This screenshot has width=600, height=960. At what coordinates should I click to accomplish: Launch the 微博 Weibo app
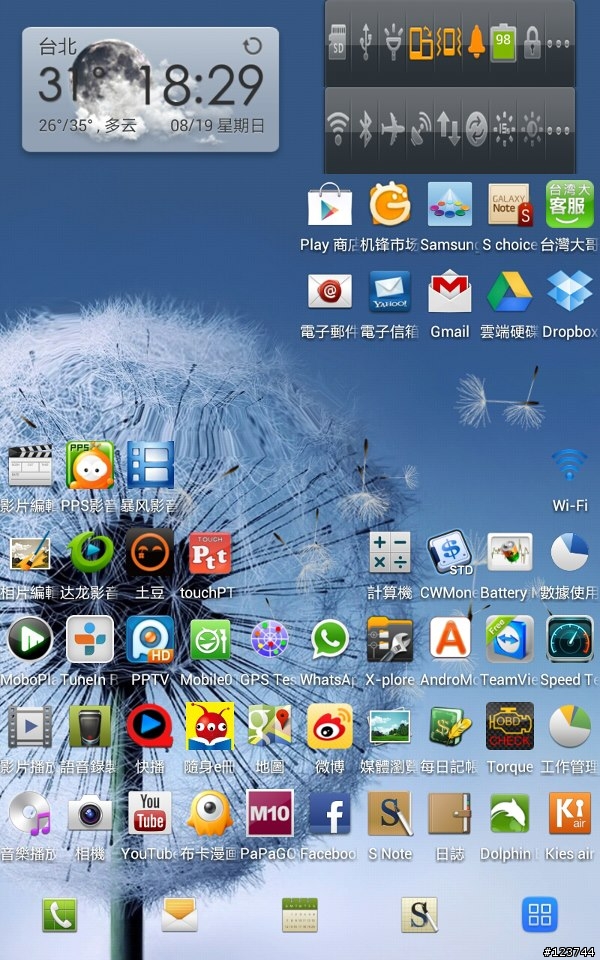pyautogui.click(x=329, y=726)
